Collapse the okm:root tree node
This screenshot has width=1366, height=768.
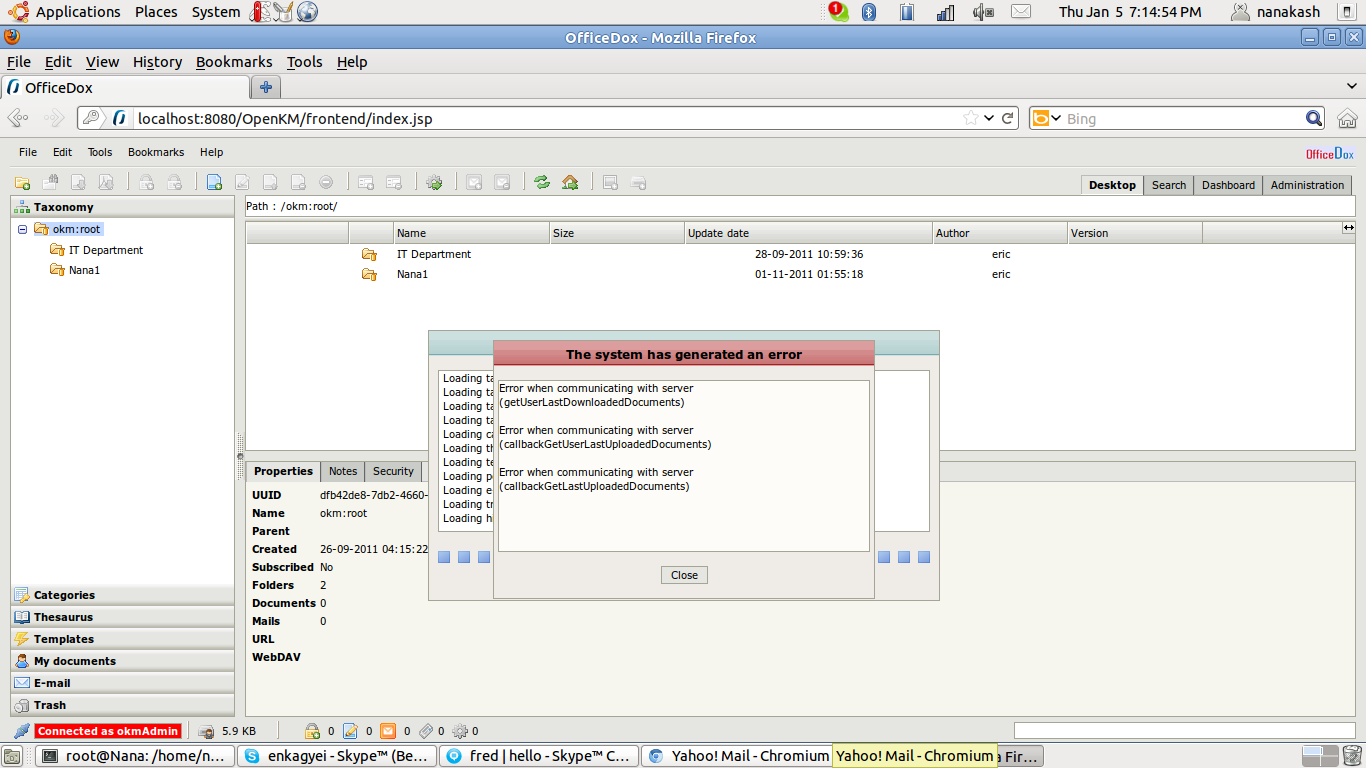(23, 230)
